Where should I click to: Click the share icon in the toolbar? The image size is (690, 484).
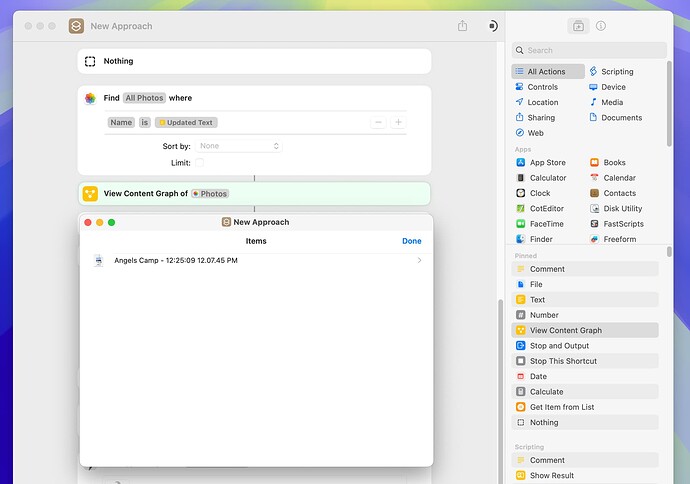(462, 26)
